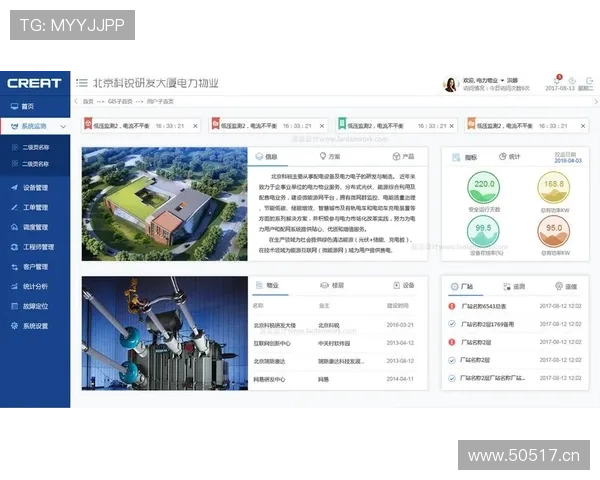This screenshot has width=600, height=480.
Task: Collapse the 系统监测 sidebar section chevron
Action: (63, 126)
